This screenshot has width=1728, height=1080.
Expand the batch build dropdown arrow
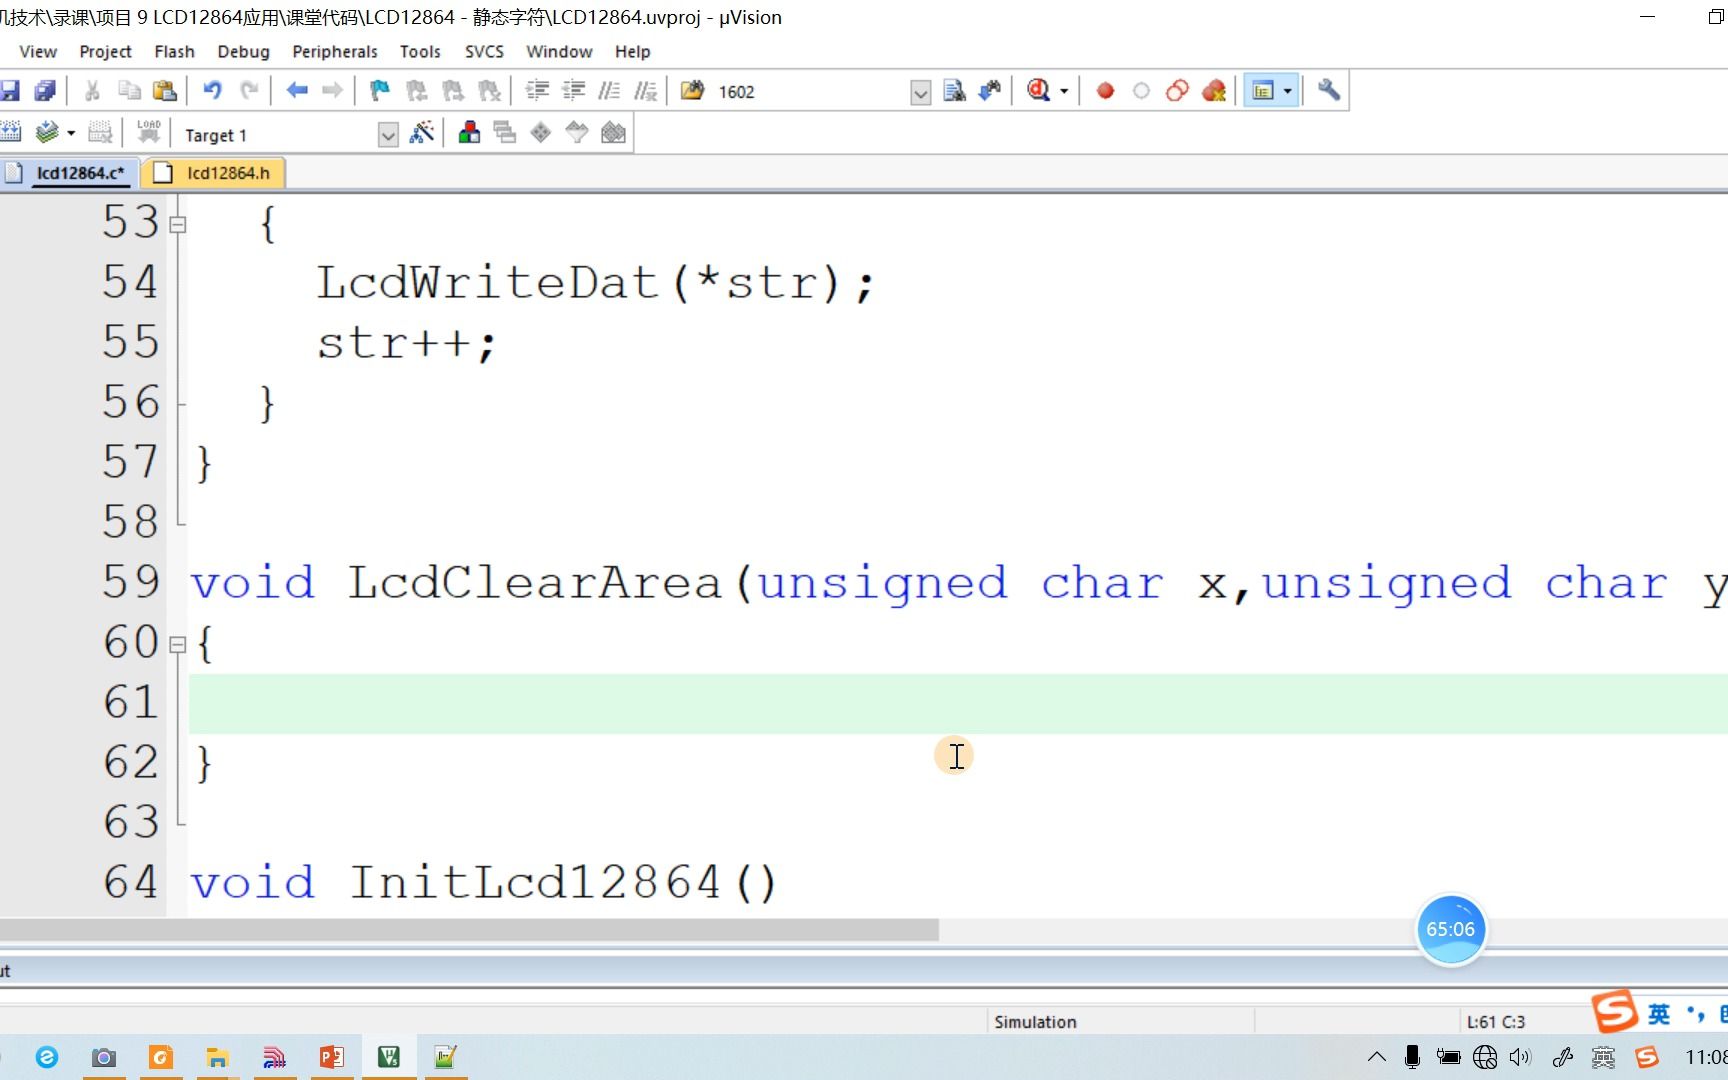(x=71, y=132)
